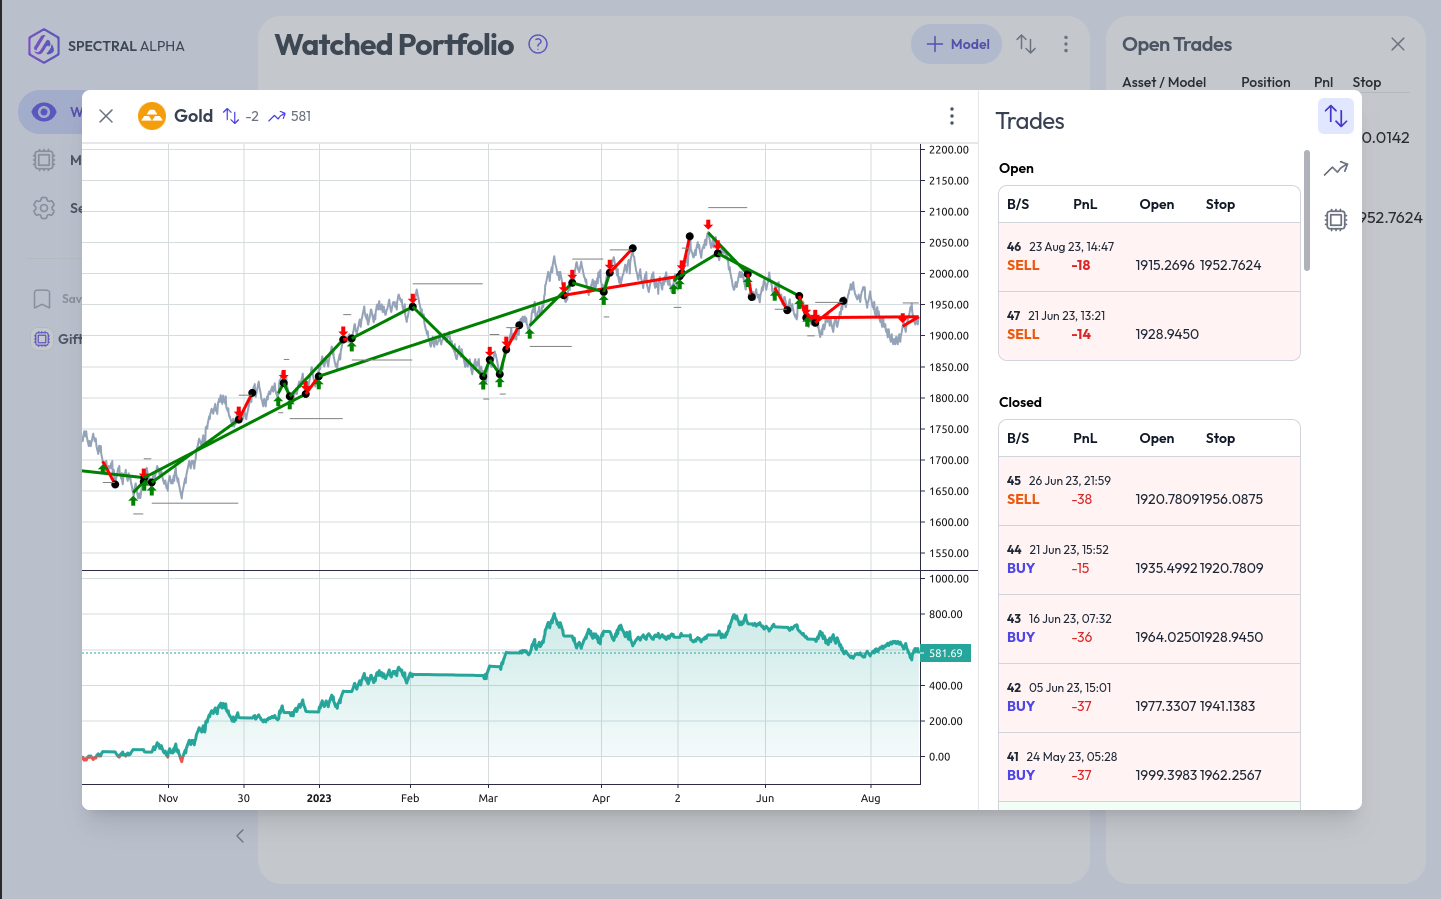This screenshot has width=1441, height=899.
Task: Open the Gold chart three-dot menu
Action: pyautogui.click(x=952, y=116)
